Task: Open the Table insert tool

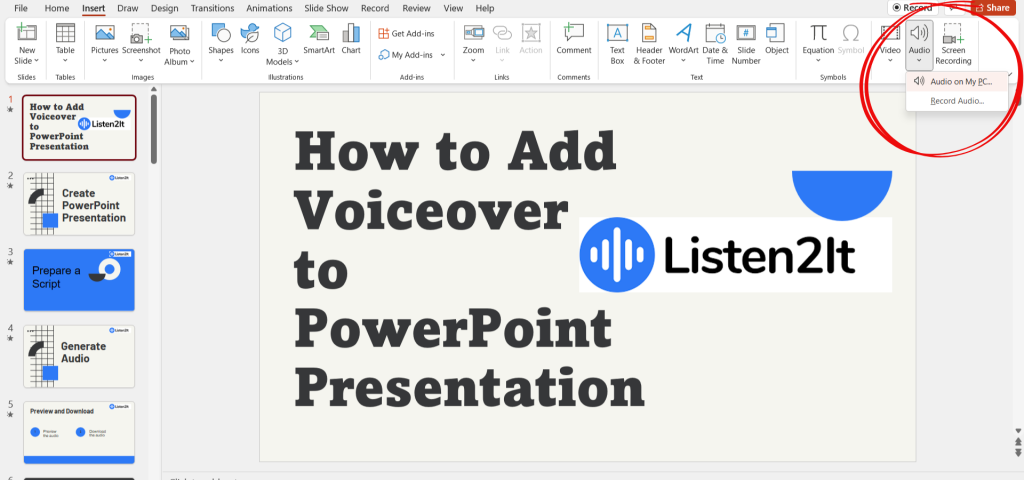Action: (65, 33)
